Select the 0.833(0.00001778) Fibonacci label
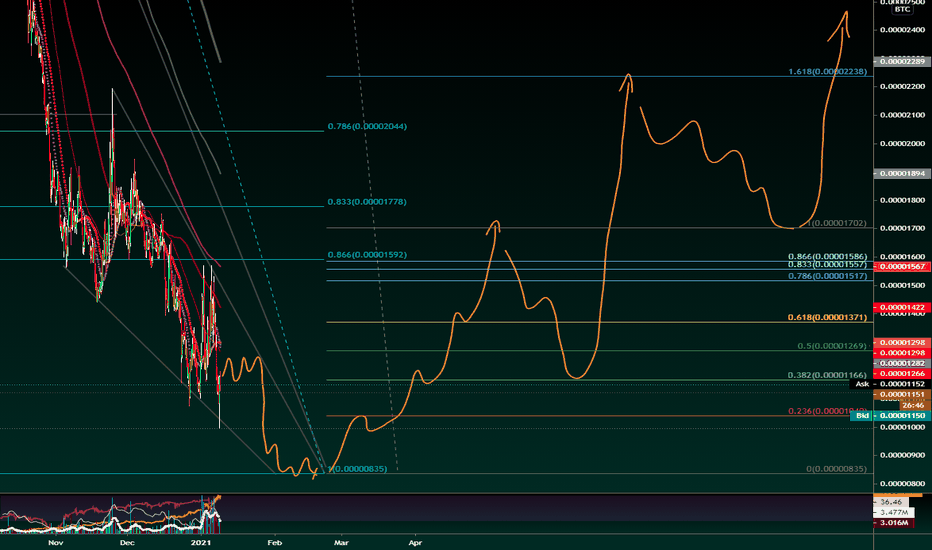This screenshot has height=550, width=932. click(367, 202)
